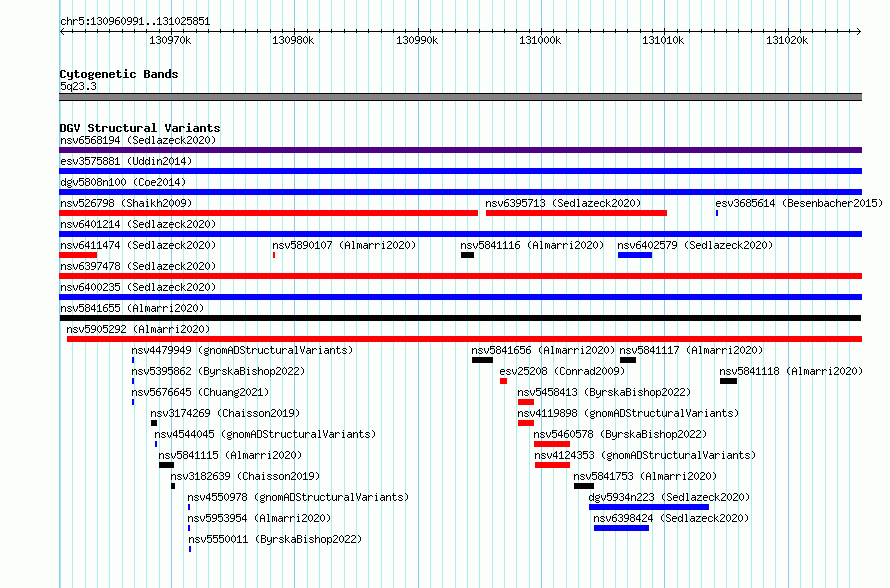Select the red bar under nsv5458413
This screenshot has height=588, width=890.
tap(526, 402)
